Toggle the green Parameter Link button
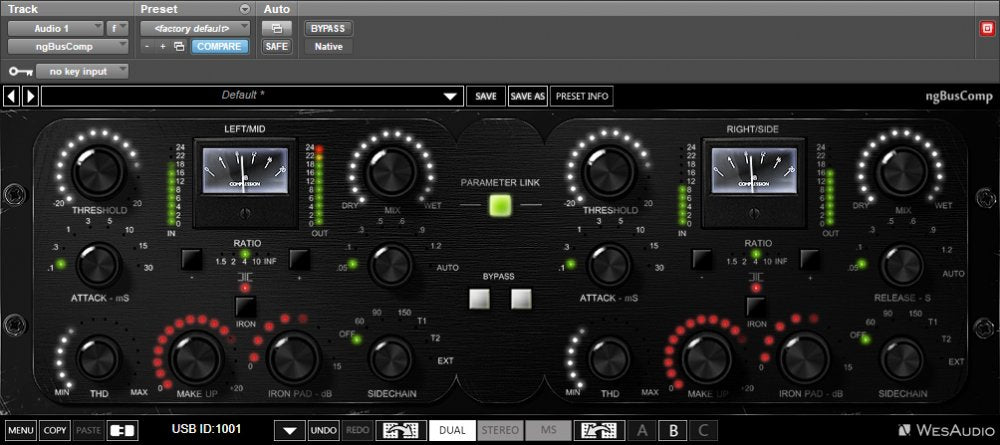The width and height of the screenshot is (1000, 445). [500, 206]
